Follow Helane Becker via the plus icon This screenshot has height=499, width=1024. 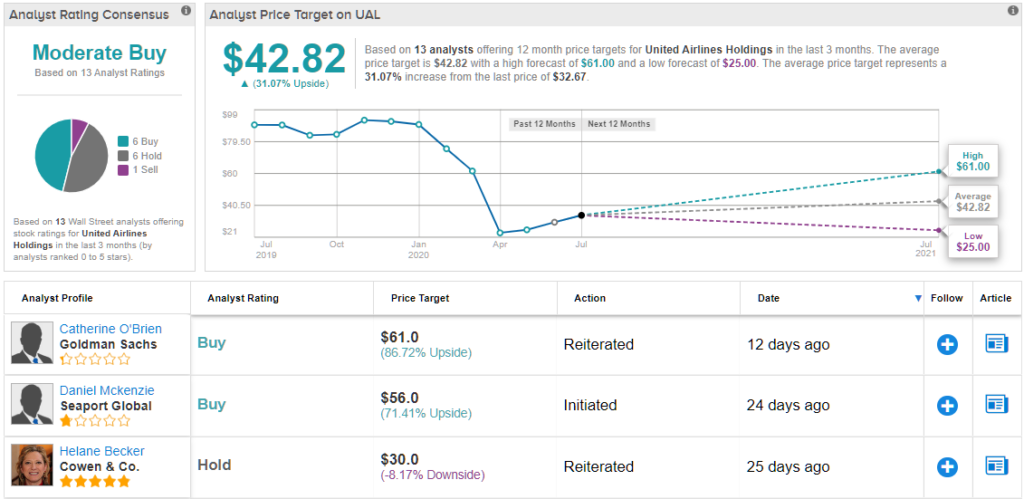click(947, 467)
